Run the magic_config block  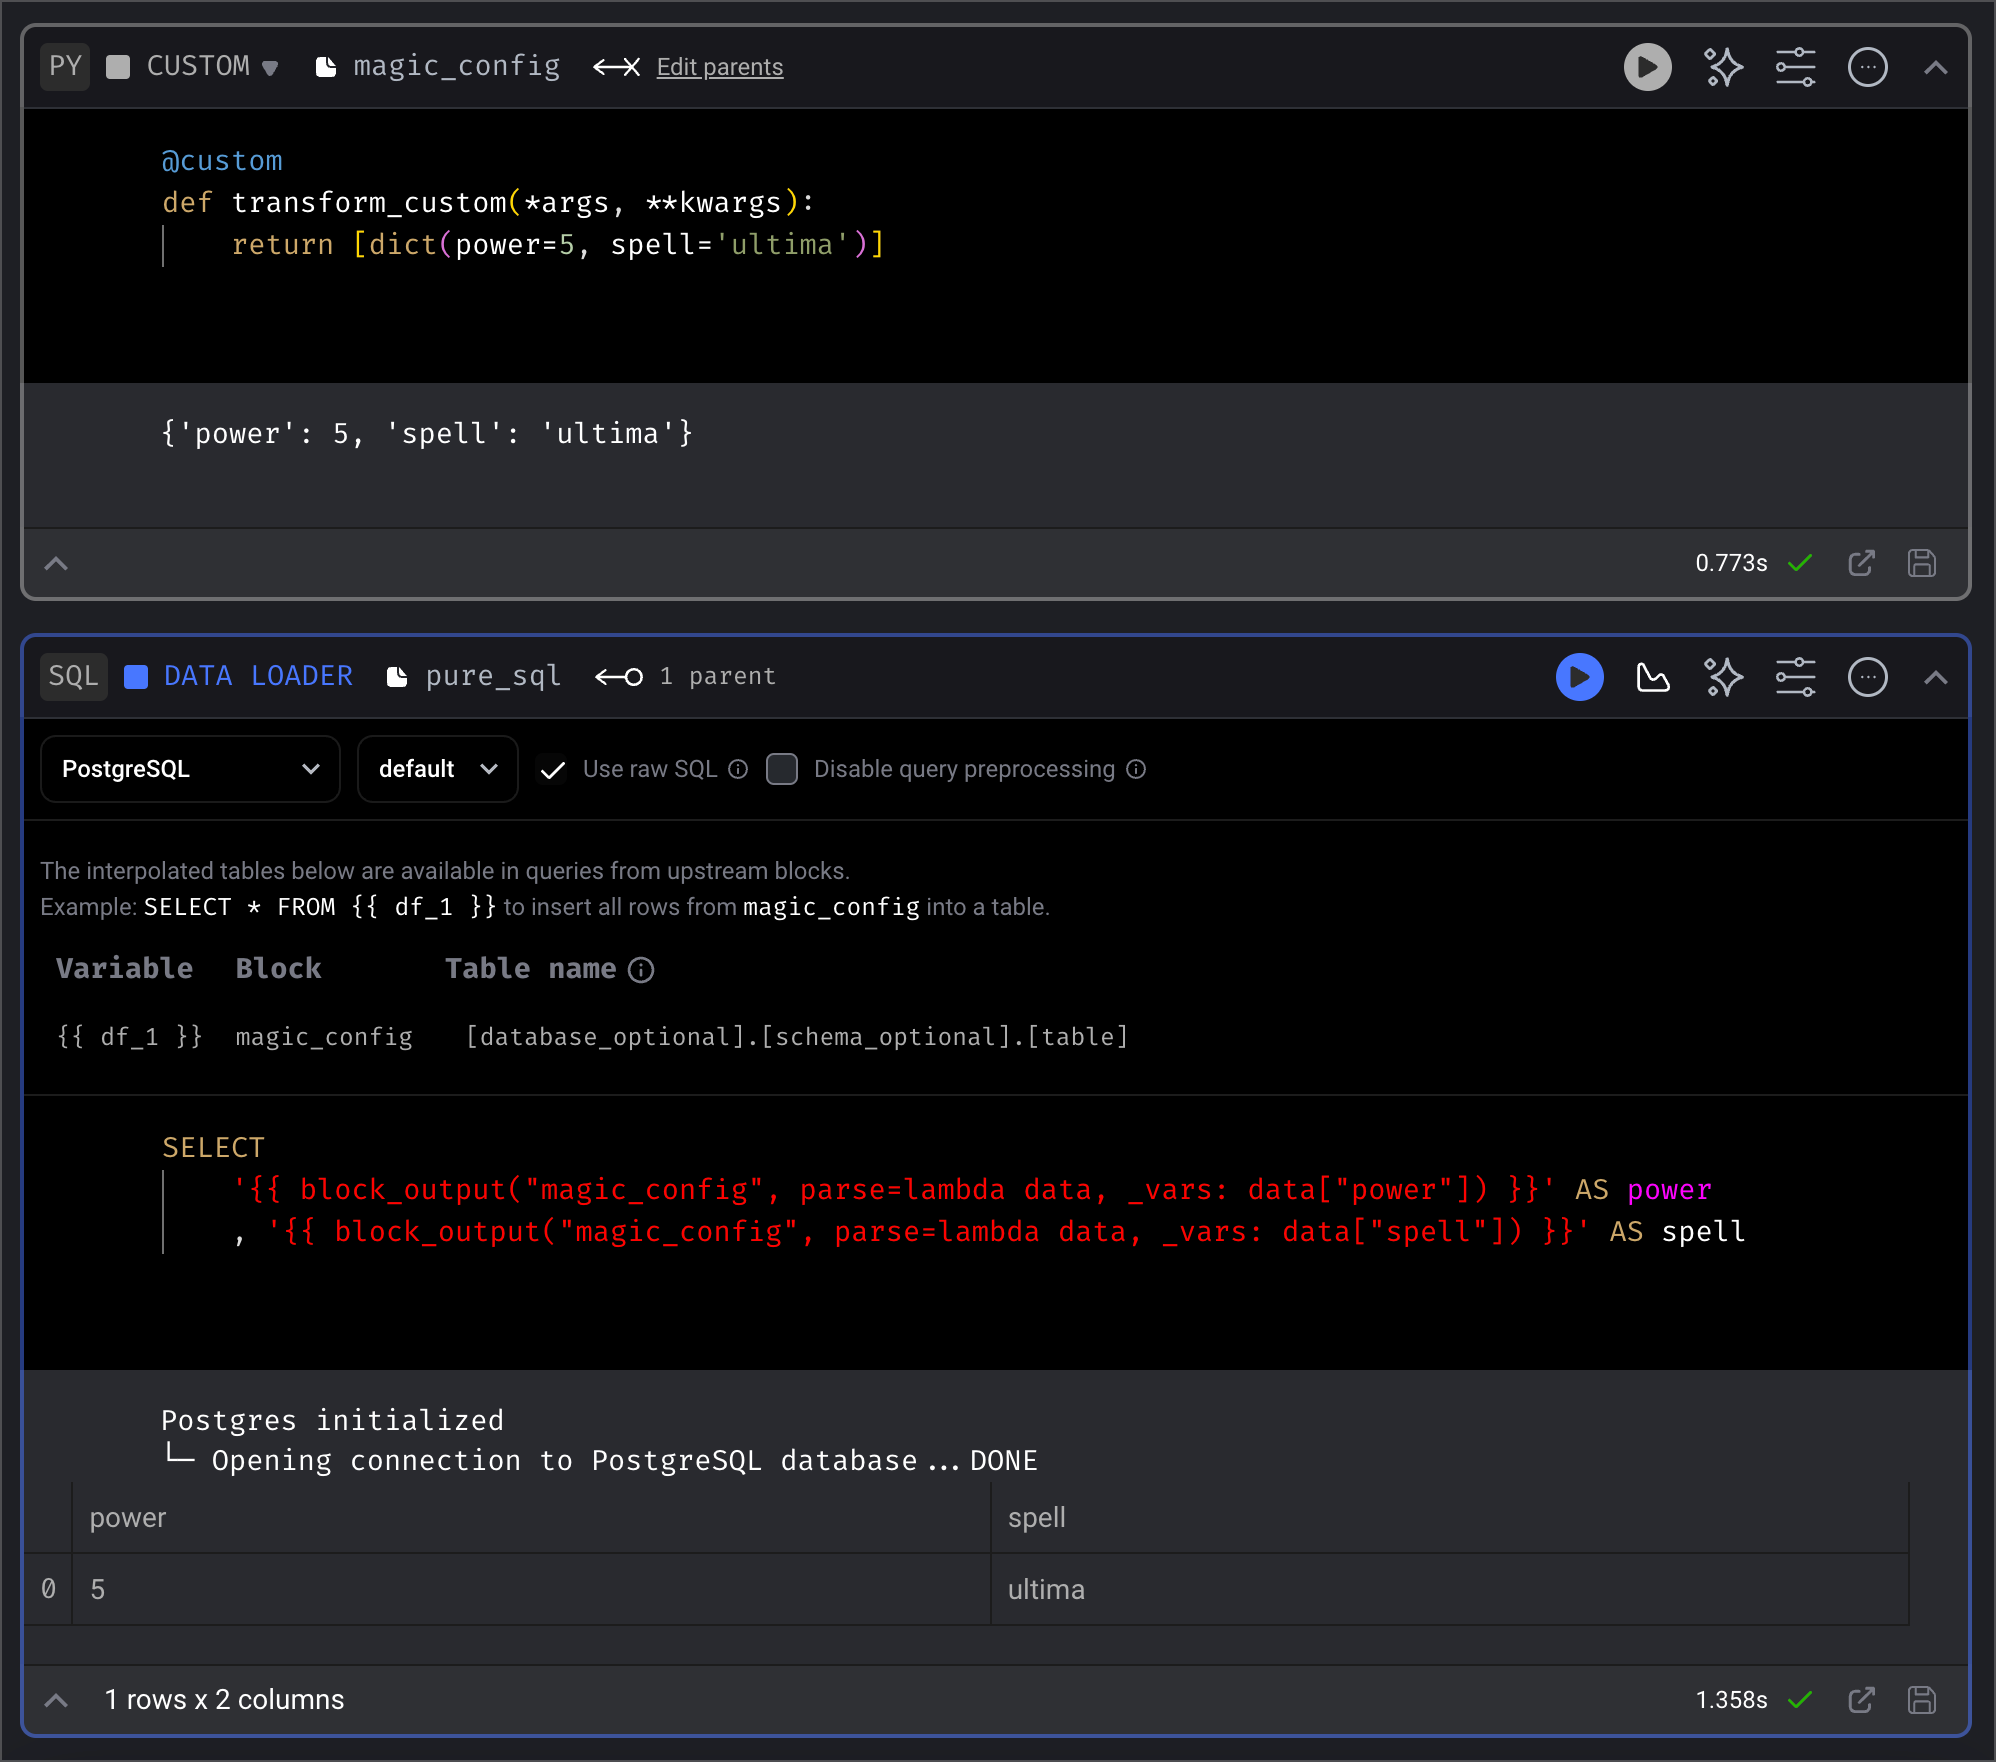pos(1647,67)
